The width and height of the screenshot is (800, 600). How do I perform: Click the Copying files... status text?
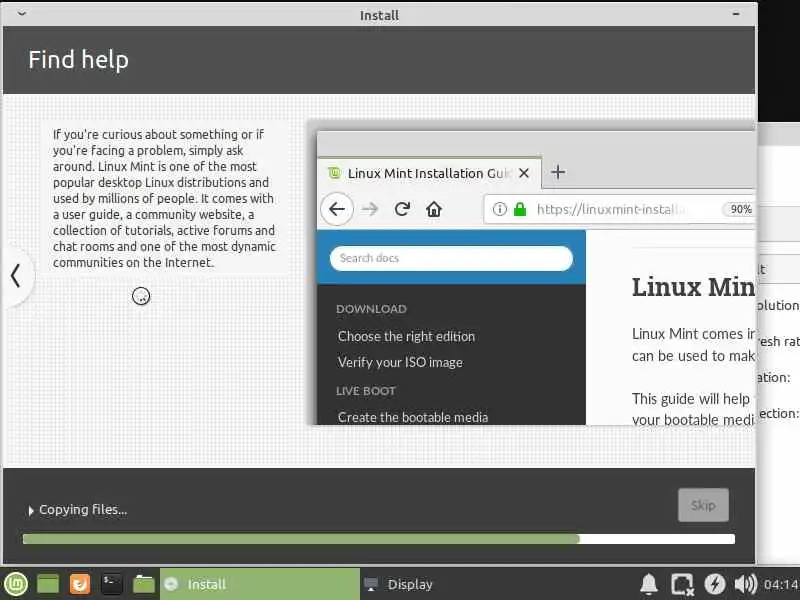coord(83,510)
